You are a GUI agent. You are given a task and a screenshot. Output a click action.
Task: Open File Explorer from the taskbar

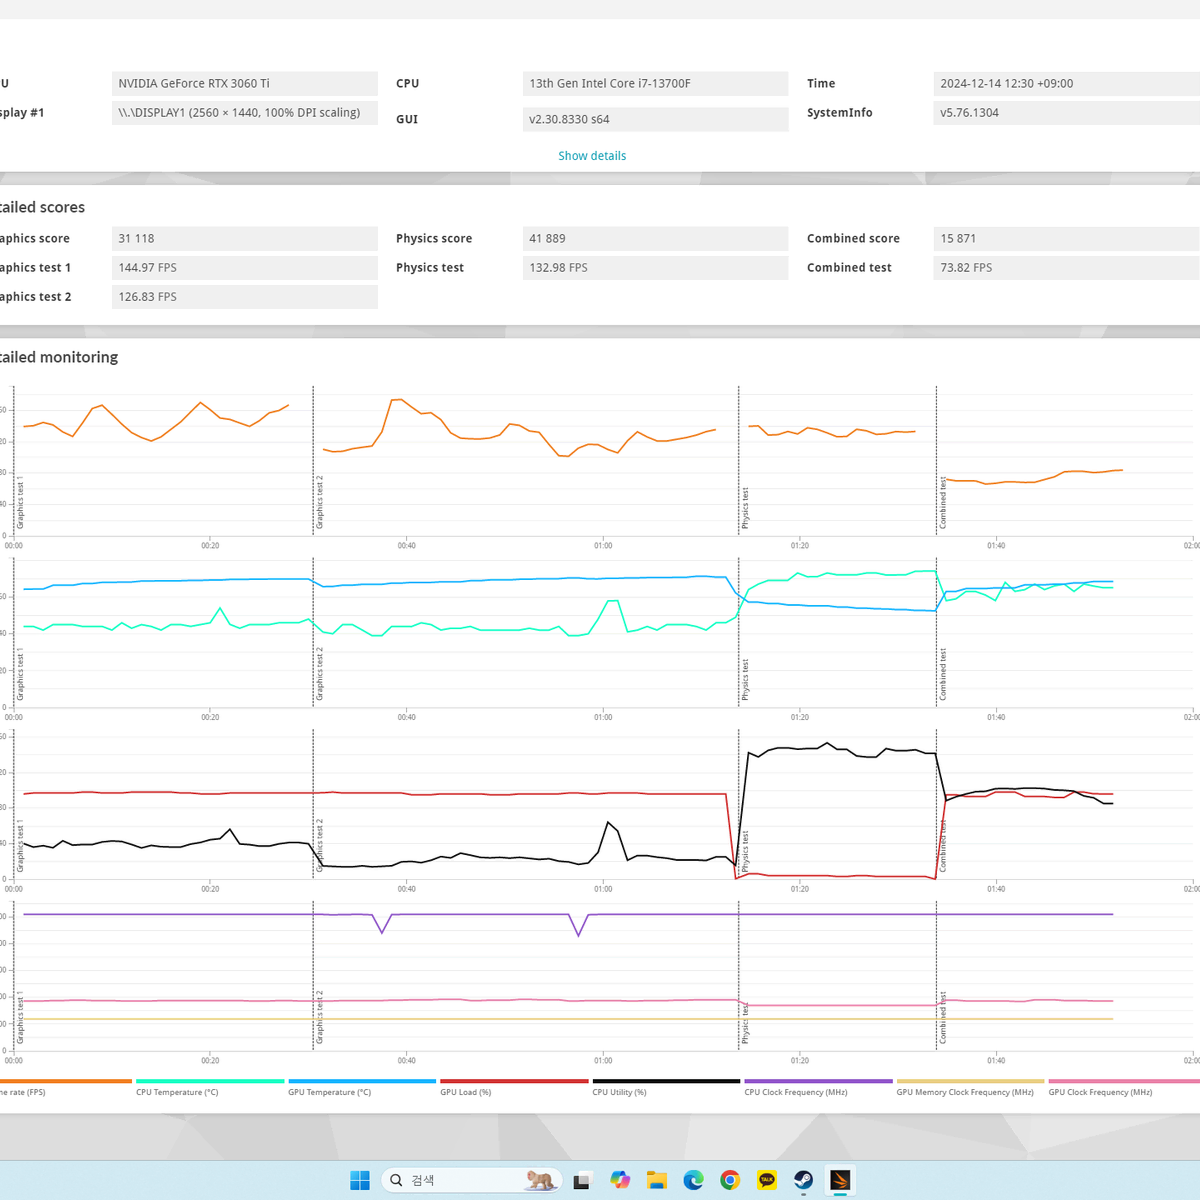click(657, 1180)
